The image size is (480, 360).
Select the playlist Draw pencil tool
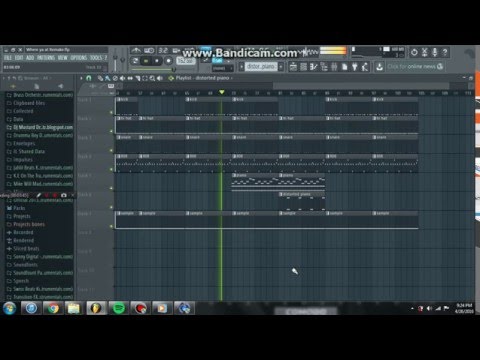(100, 78)
